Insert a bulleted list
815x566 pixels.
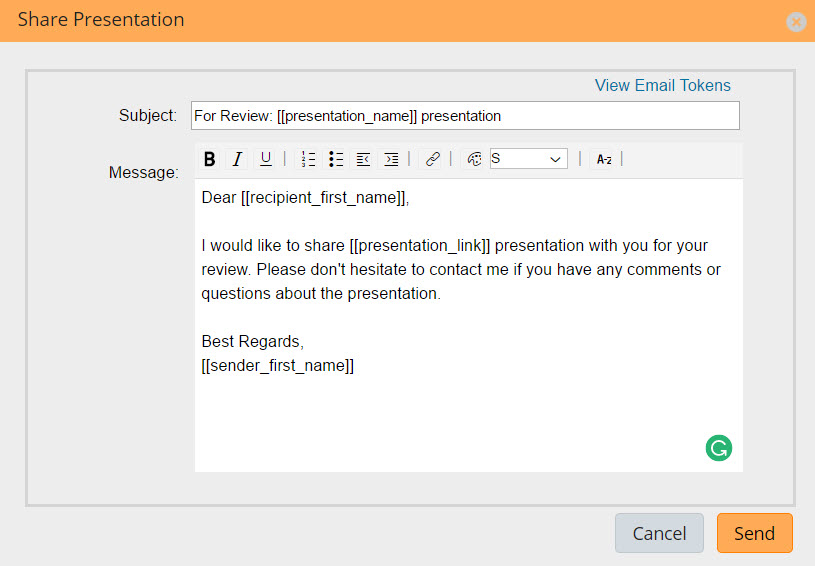336,159
